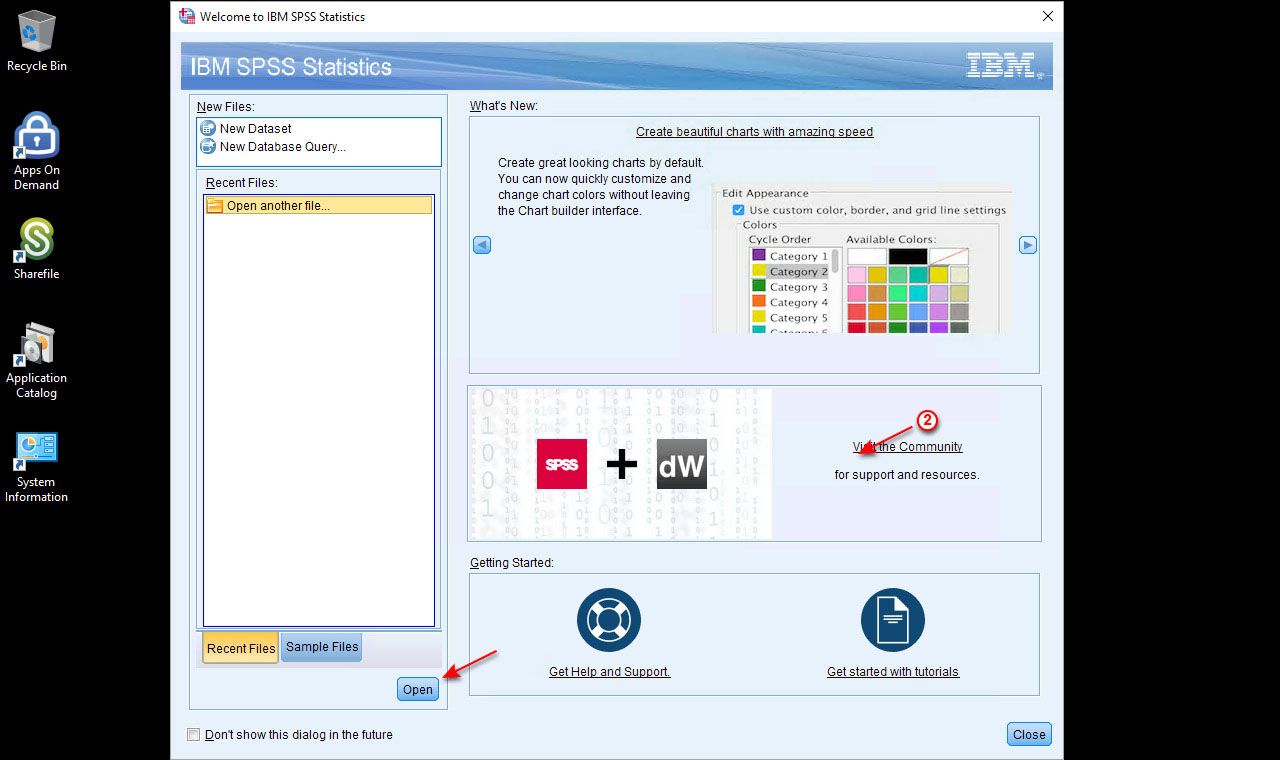Enable Don't show this dialog in future
The height and width of the screenshot is (760, 1280).
pyautogui.click(x=194, y=735)
